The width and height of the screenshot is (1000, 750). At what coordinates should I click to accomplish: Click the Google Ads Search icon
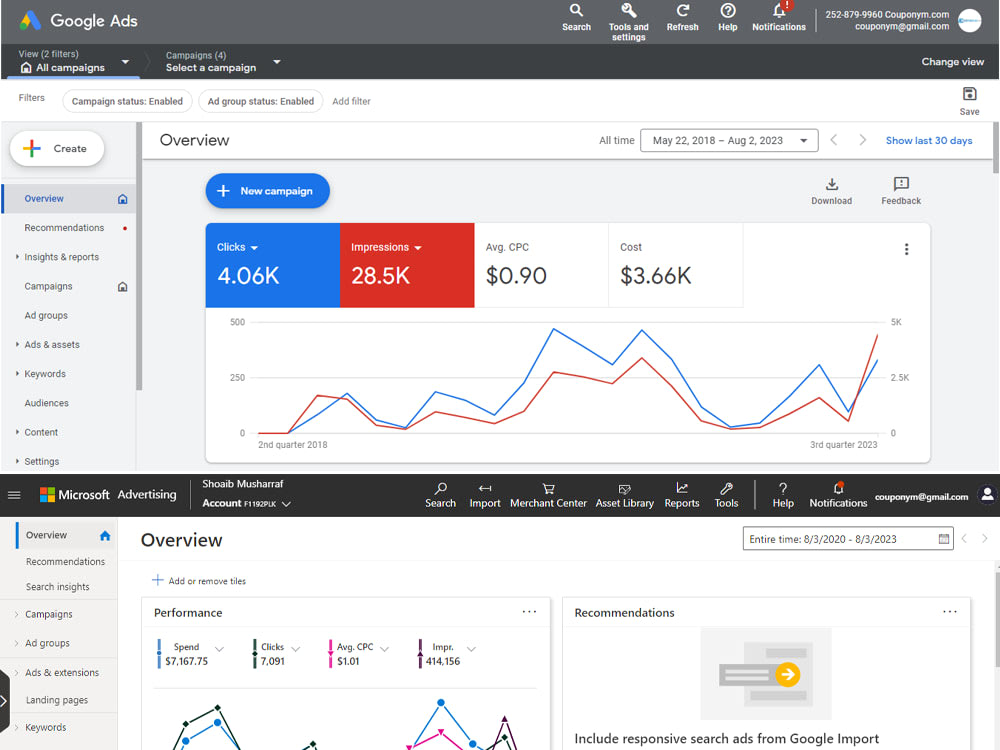coord(576,11)
